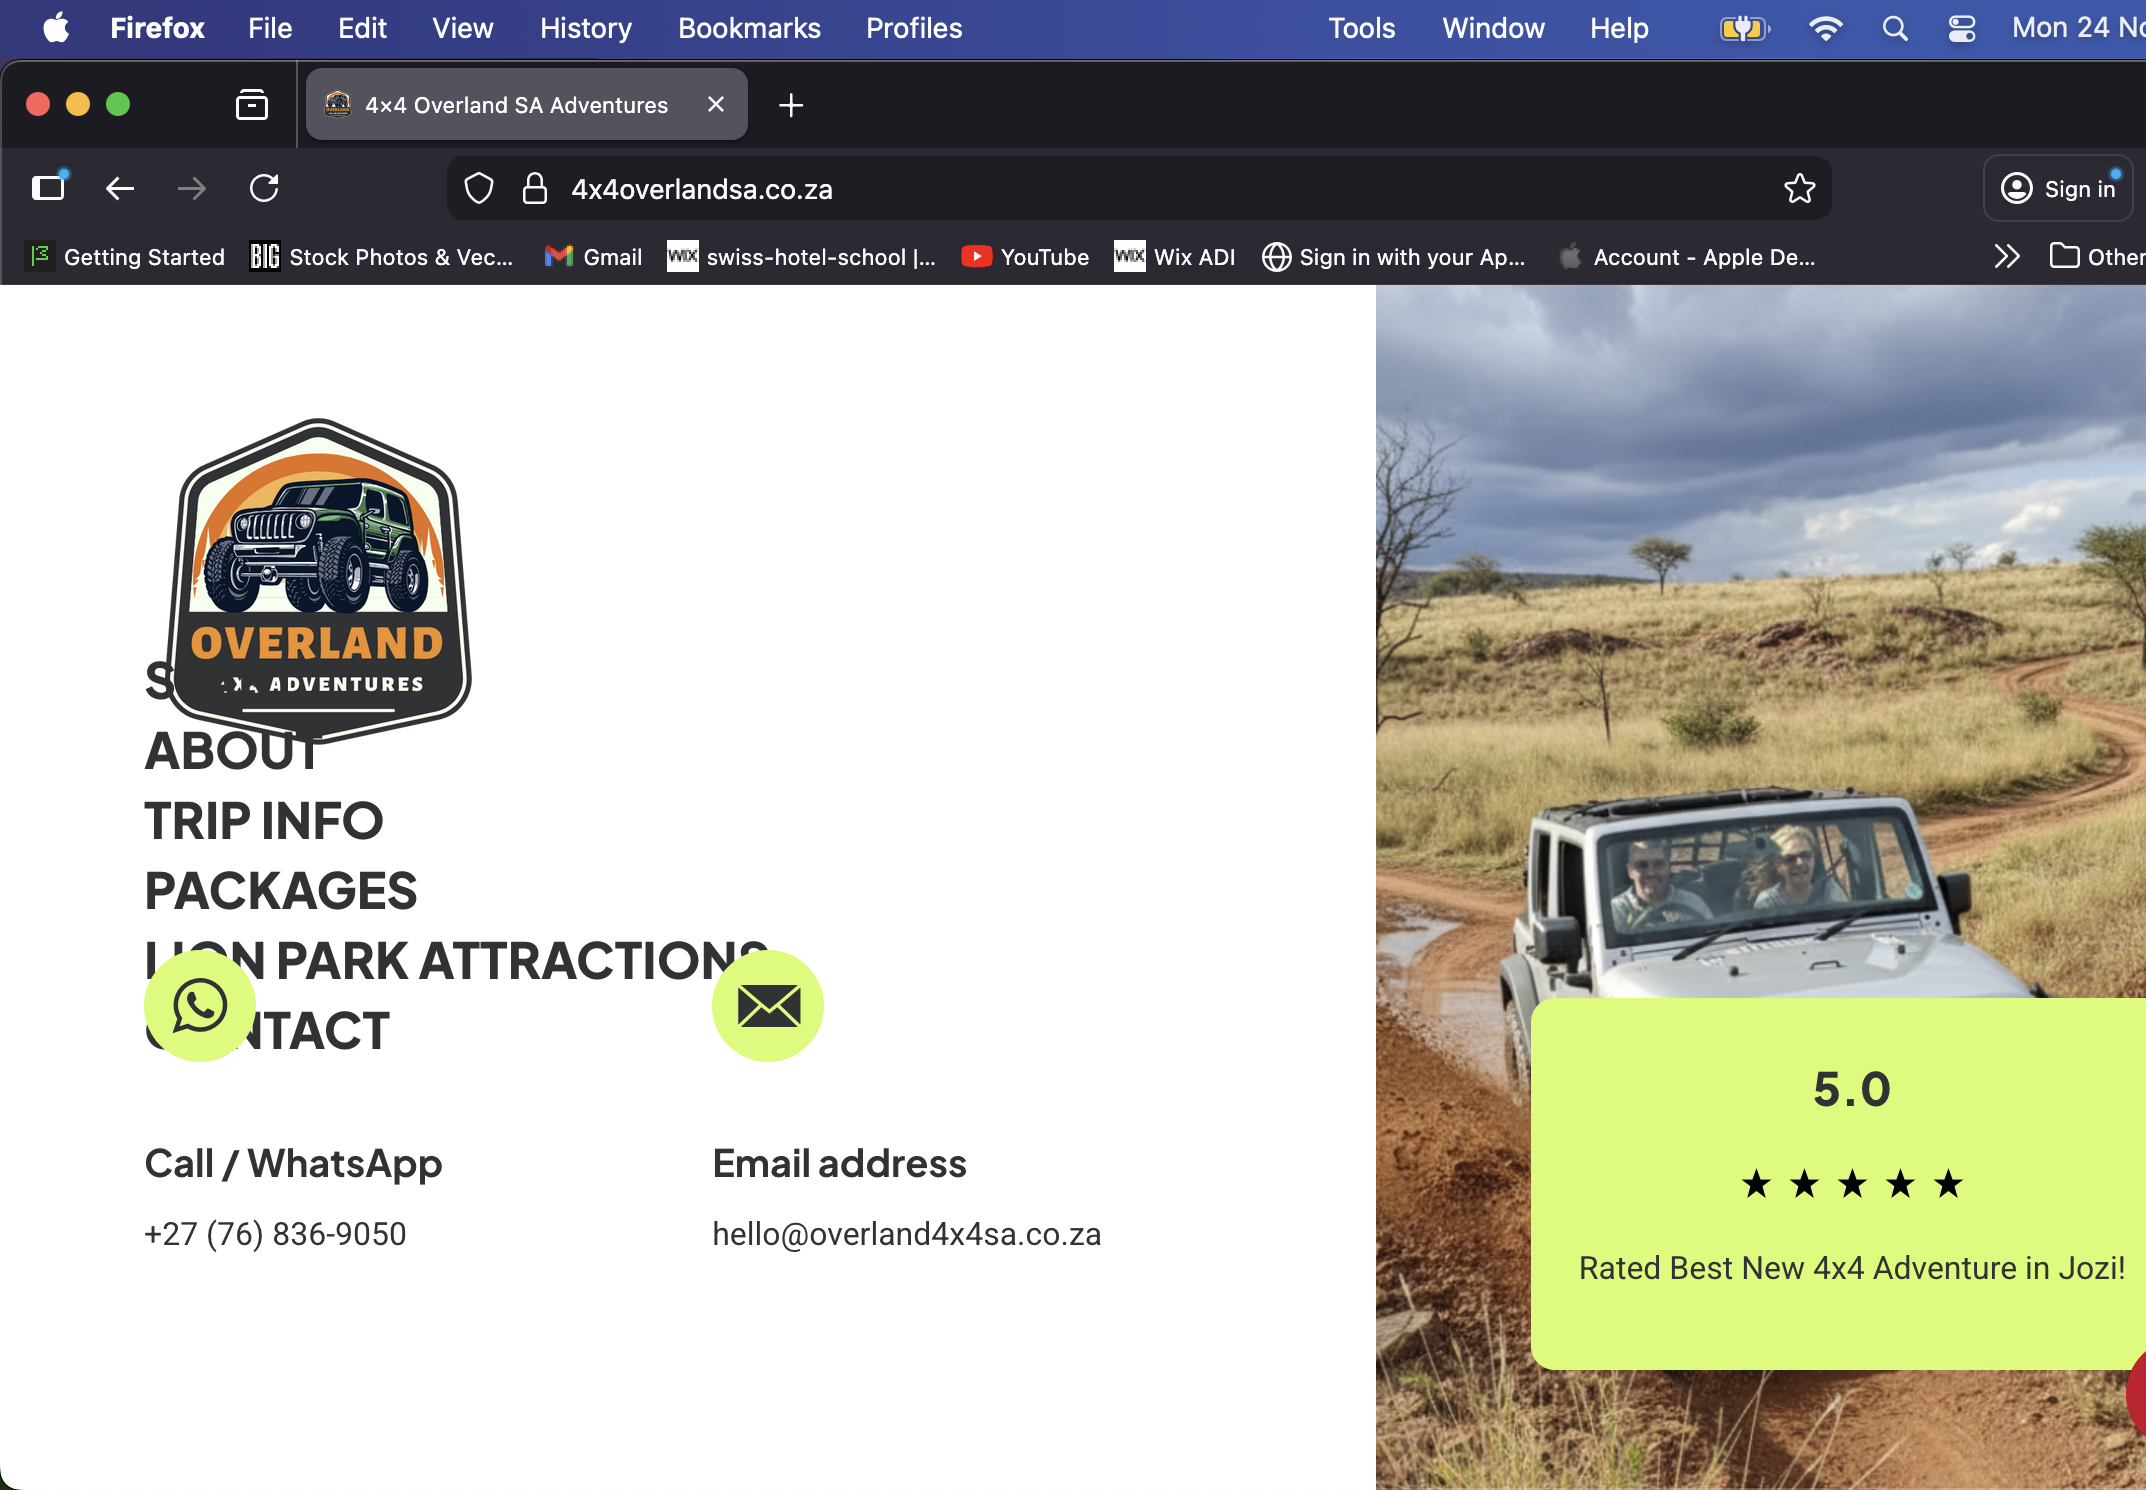Bookmark this page with star icon

[x=1799, y=189]
